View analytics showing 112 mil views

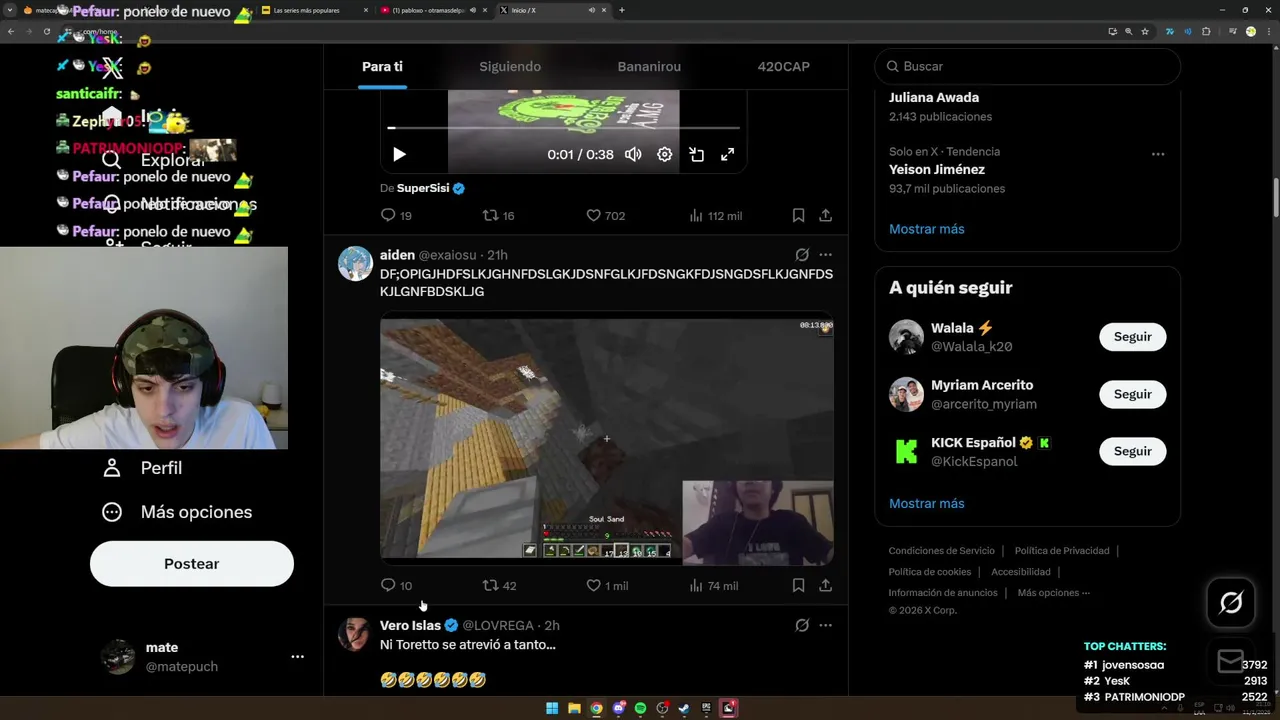[x=716, y=215]
